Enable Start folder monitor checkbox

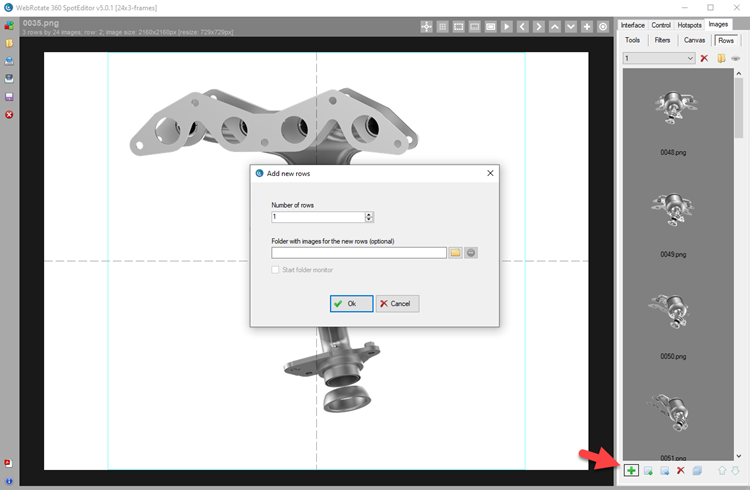pos(275,270)
